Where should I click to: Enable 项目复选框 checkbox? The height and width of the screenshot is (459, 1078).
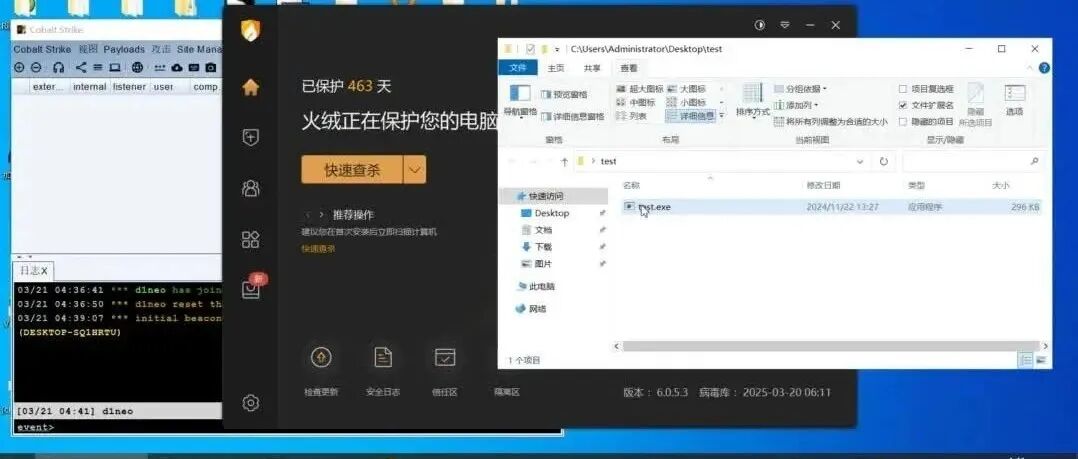903,89
